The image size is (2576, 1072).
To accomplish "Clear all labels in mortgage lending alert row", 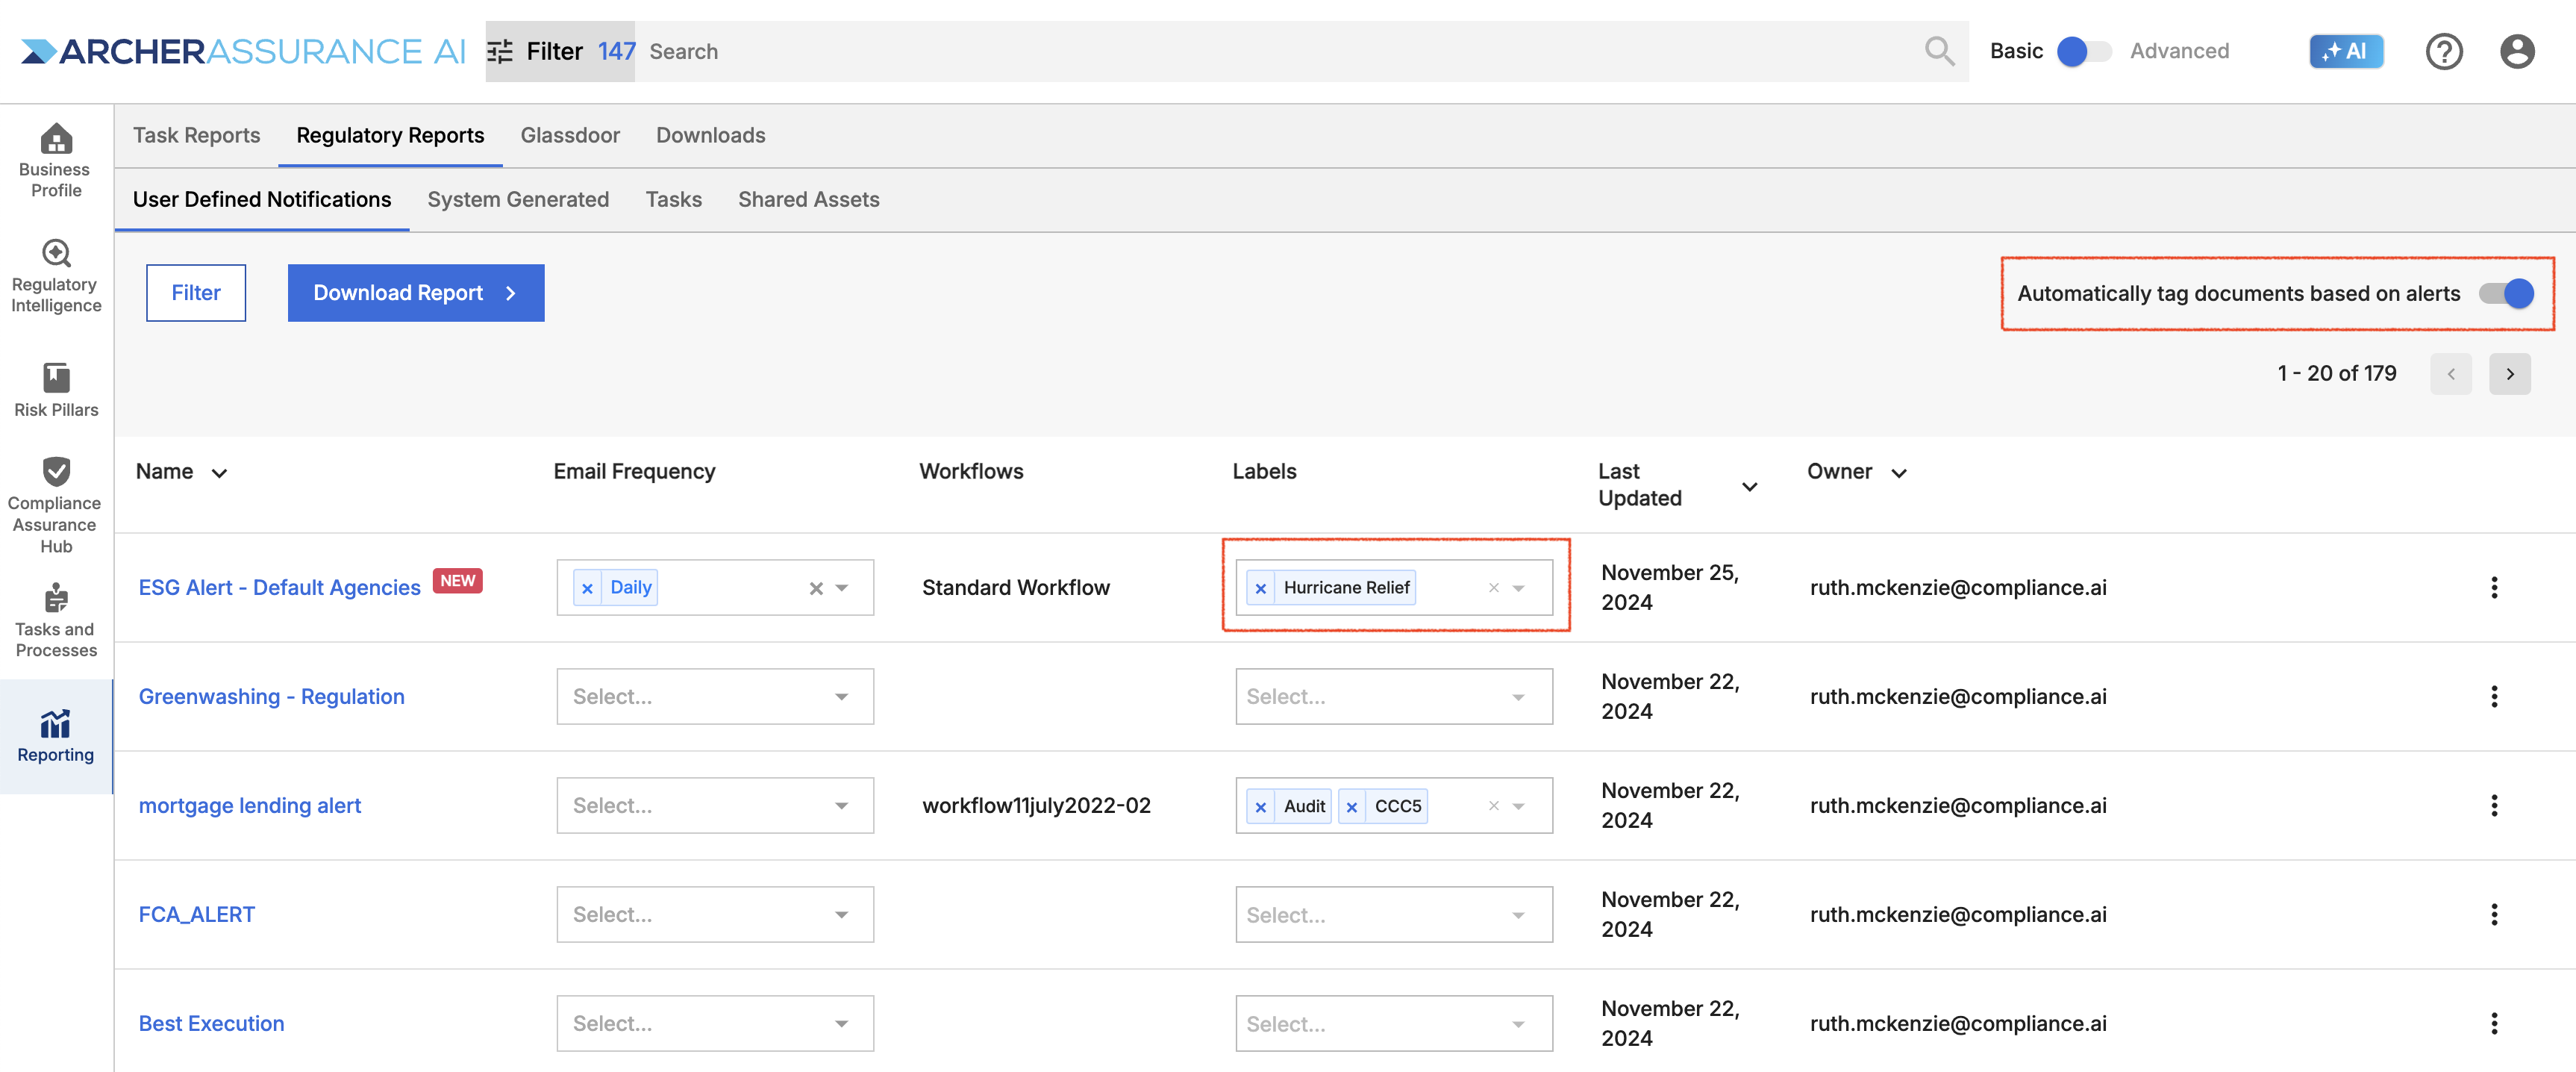I will click(x=1493, y=806).
